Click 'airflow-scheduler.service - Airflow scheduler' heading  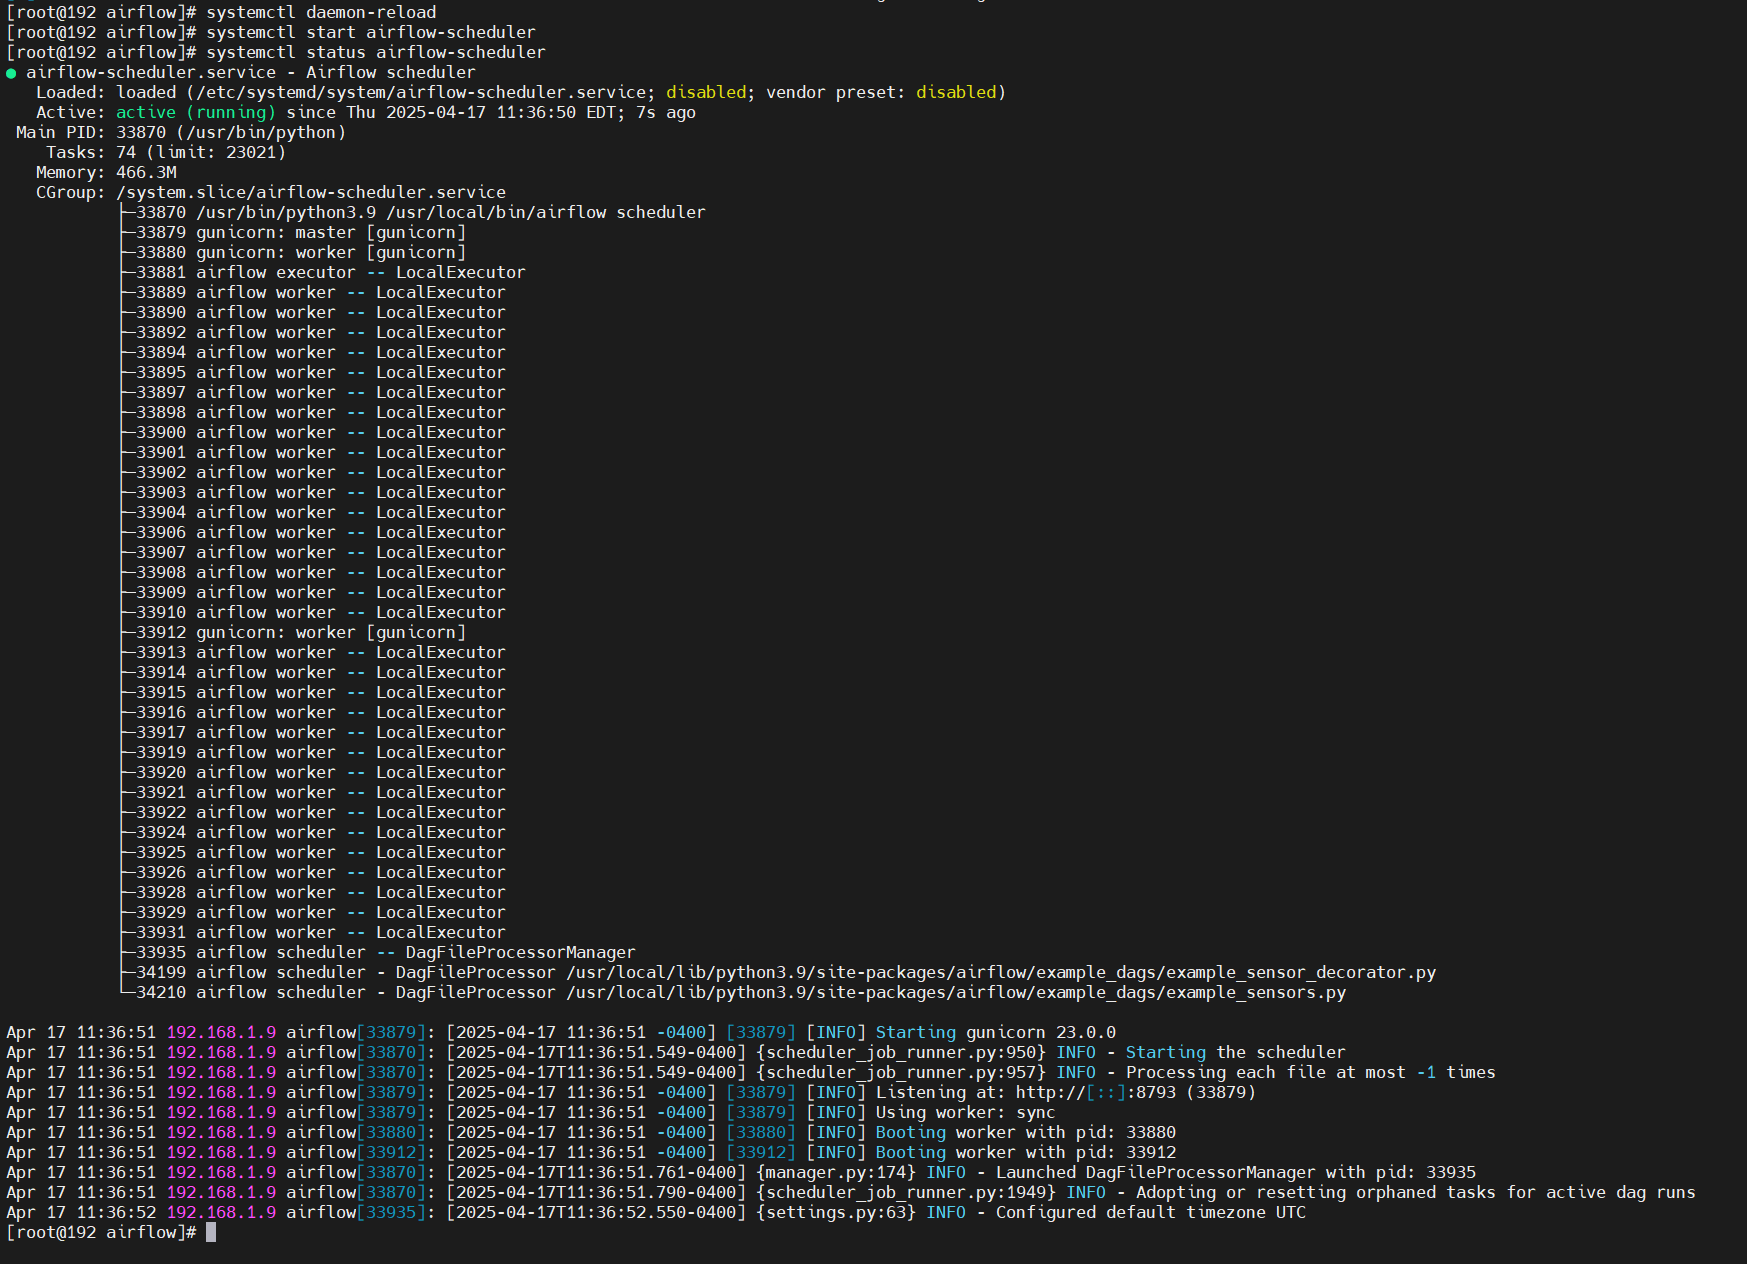pyautogui.click(x=251, y=72)
